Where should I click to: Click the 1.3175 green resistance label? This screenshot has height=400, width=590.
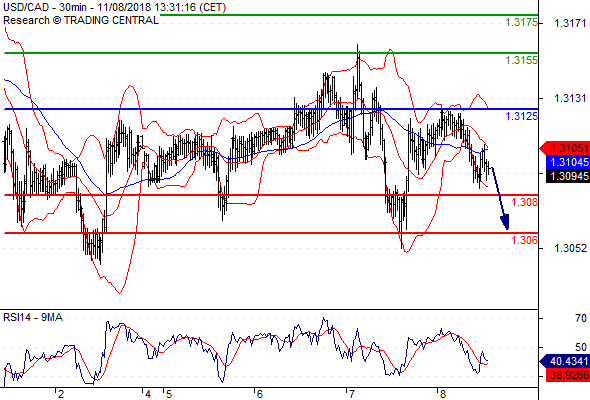coord(521,22)
